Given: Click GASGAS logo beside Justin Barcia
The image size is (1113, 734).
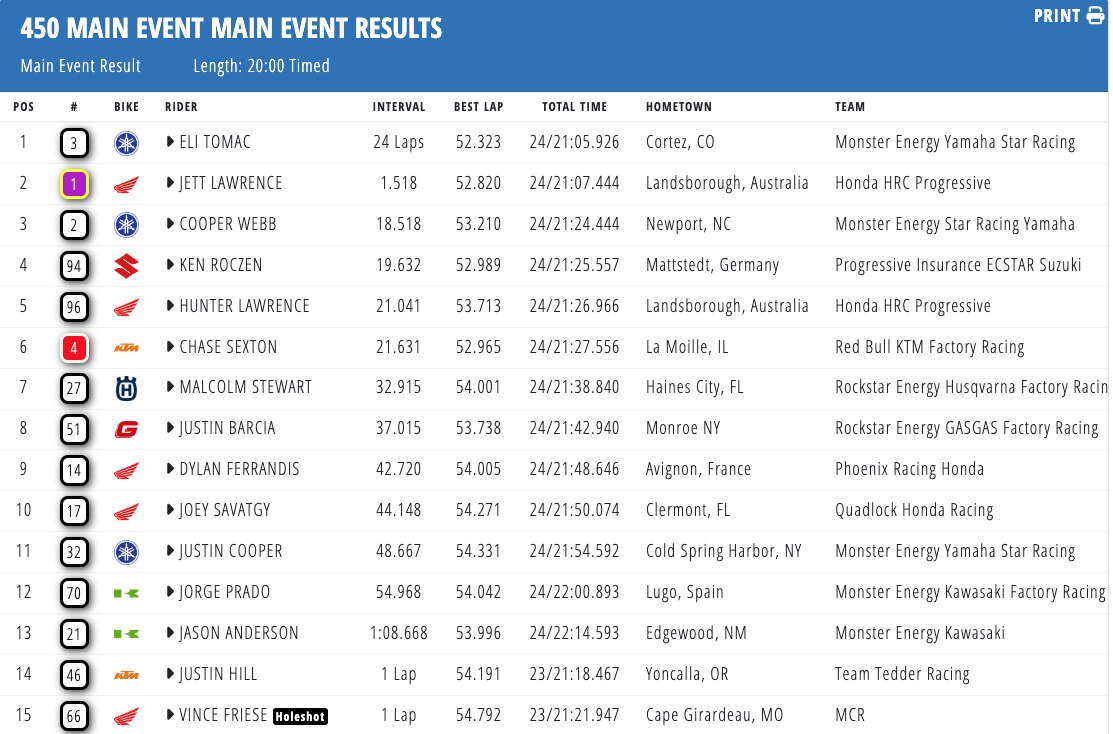Looking at the screenshot, I should click(126, 429).
